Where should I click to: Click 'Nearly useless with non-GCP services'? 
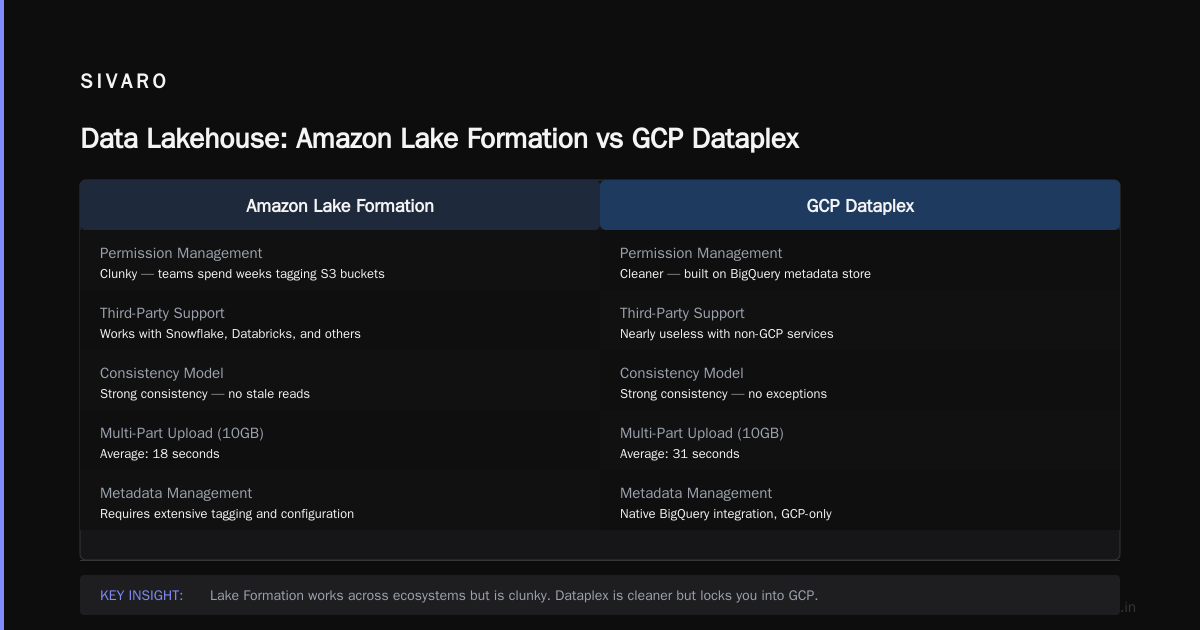pyautogui.click(x=726, y=334)
